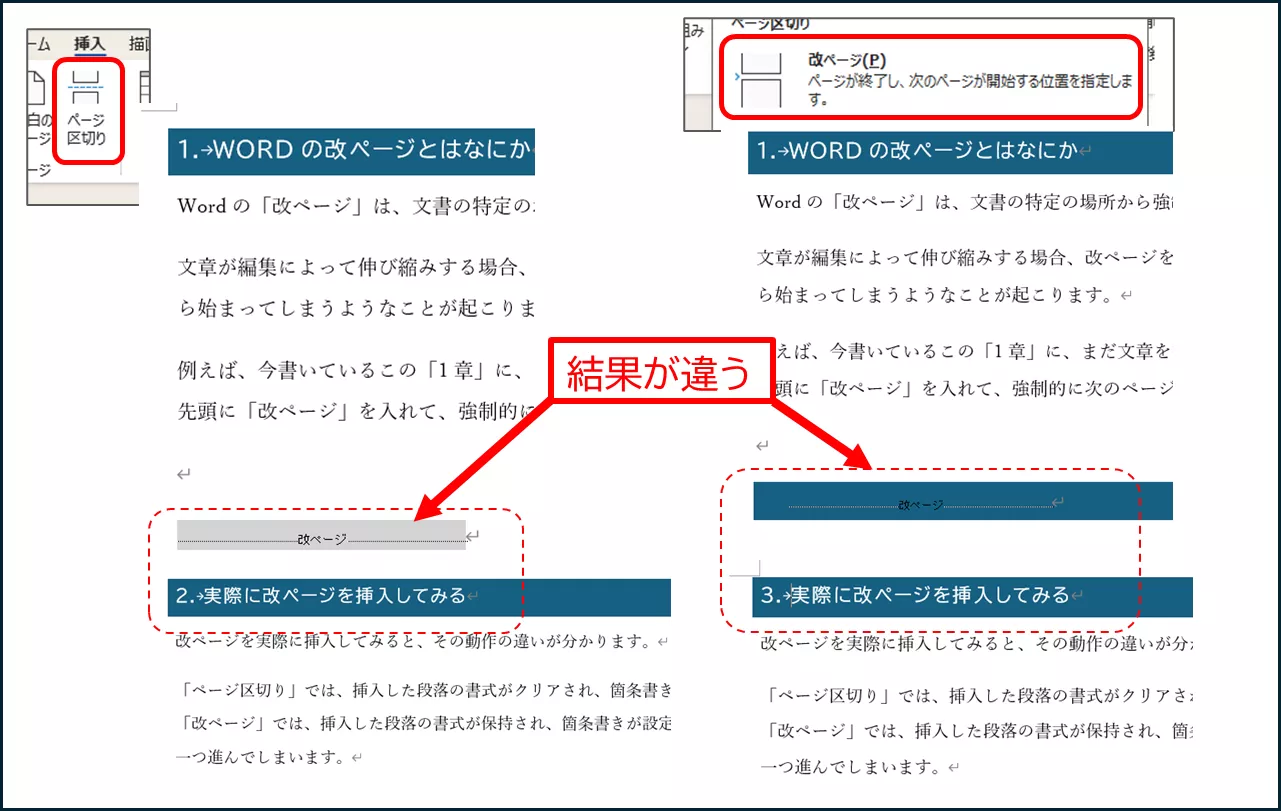Click the underlined P access key in 改ページ(P)
Viewport: 1281px width, 811px height.
tap(874, 58)
